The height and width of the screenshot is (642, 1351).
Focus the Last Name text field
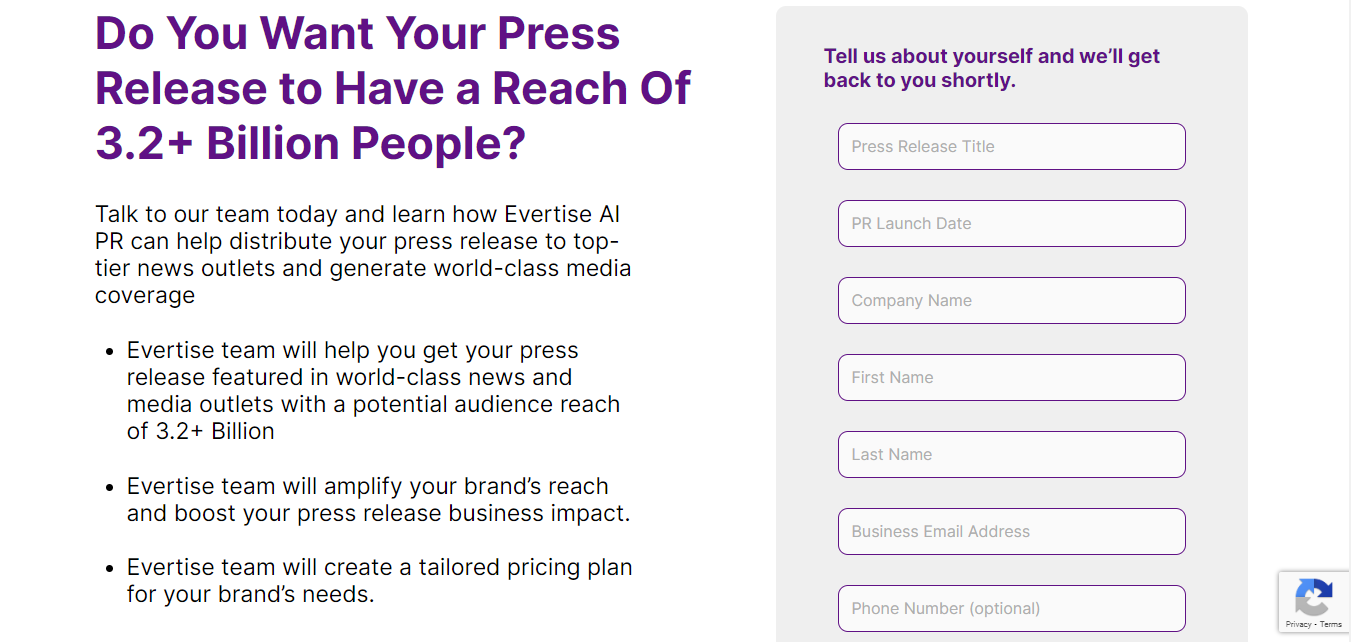(x=1011, y=455)
